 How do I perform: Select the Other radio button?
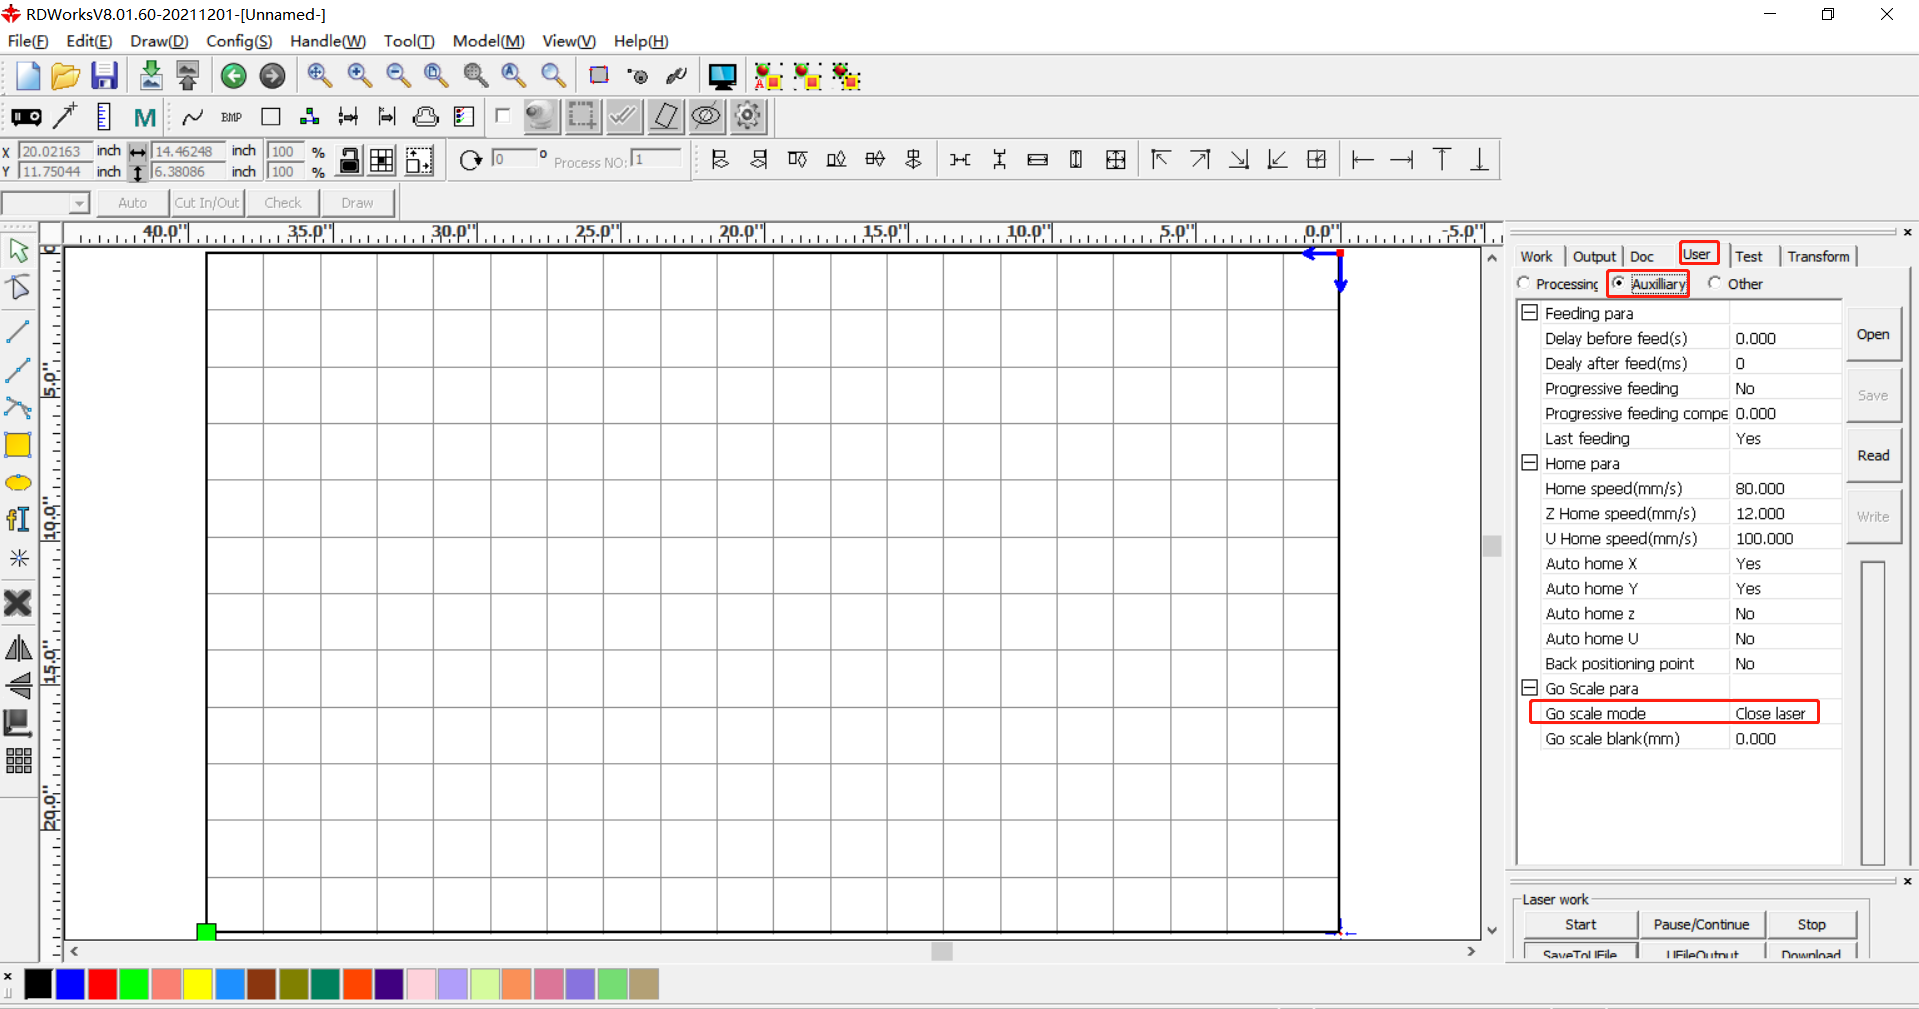tap(1715, 283)
